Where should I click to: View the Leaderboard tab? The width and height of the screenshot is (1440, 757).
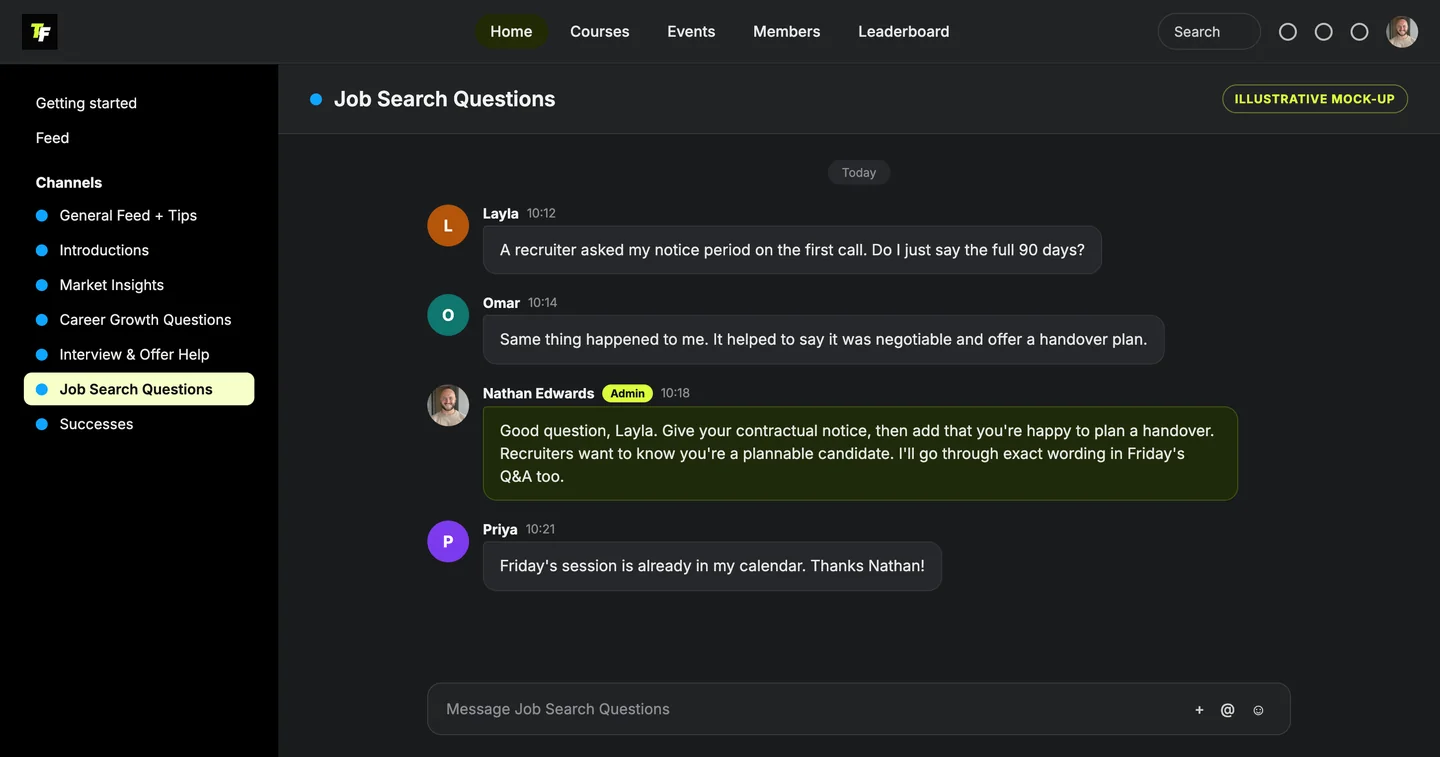tap(904, 32)
